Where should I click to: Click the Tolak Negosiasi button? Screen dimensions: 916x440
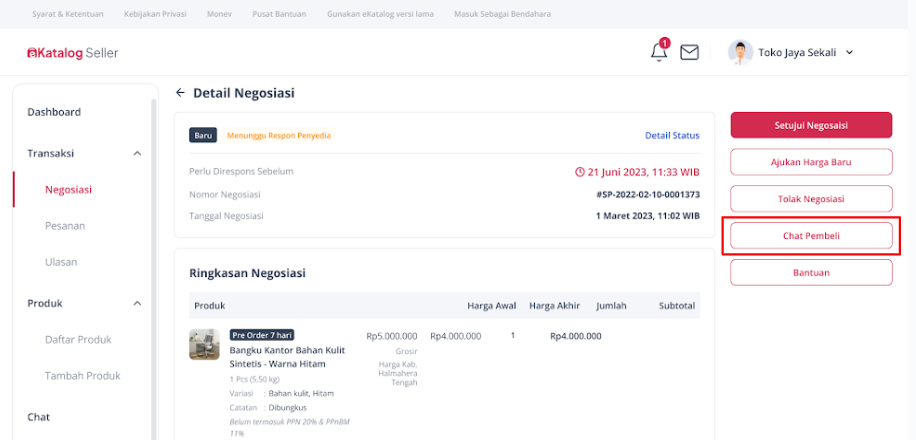click(811, 199)
